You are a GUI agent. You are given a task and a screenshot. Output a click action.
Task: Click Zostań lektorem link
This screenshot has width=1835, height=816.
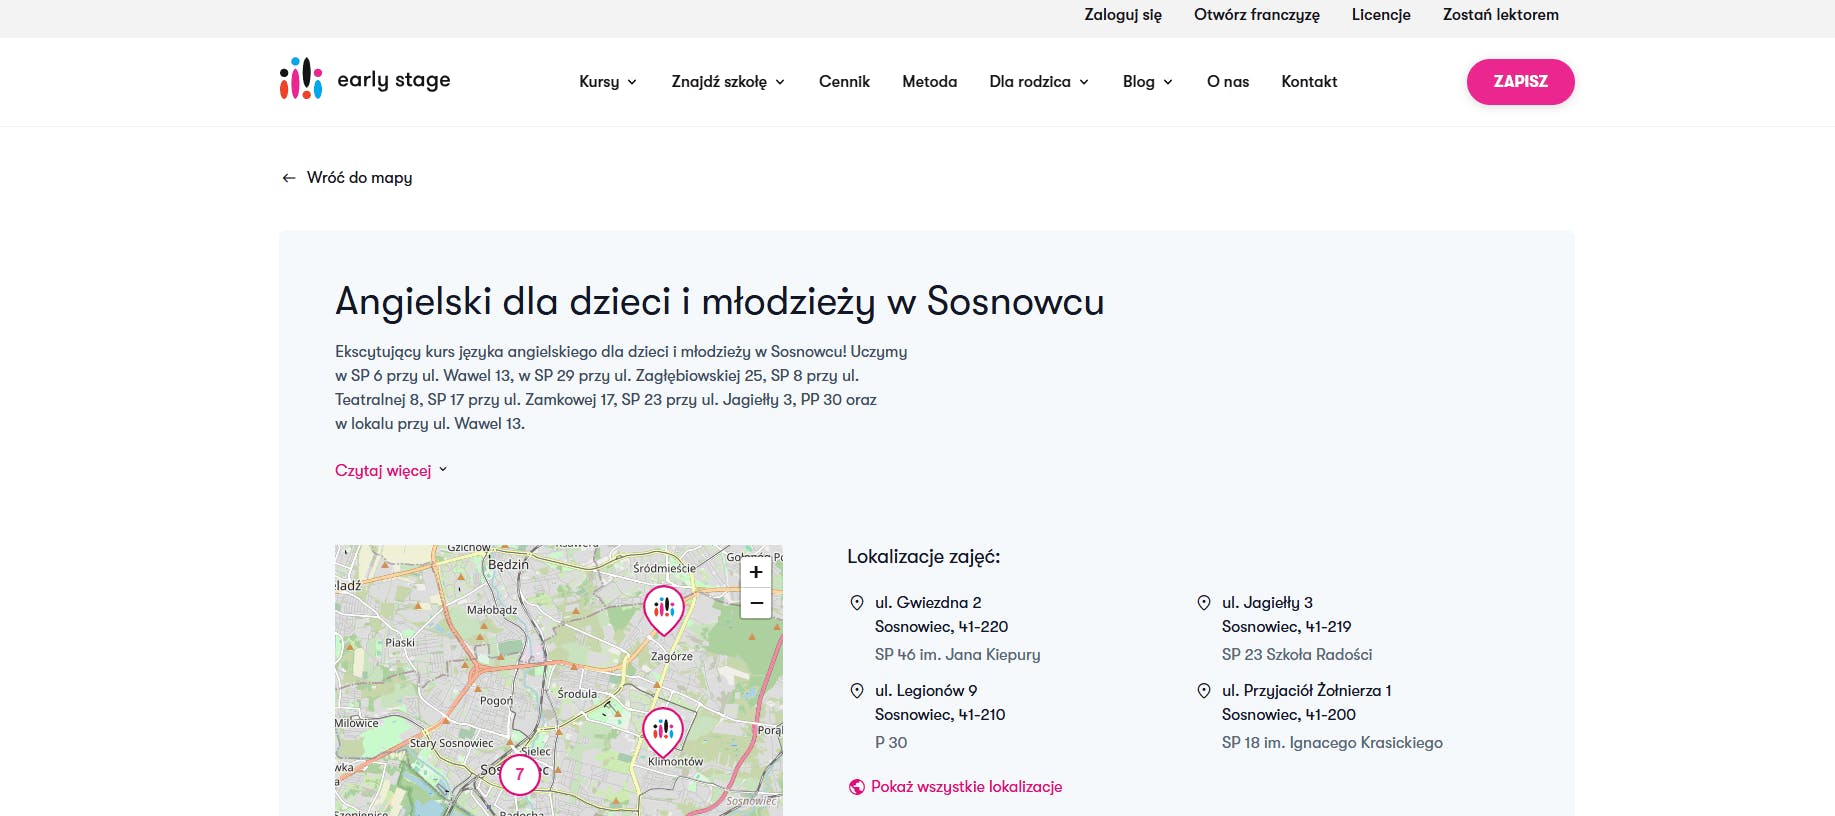click(x=1500, y=15)
